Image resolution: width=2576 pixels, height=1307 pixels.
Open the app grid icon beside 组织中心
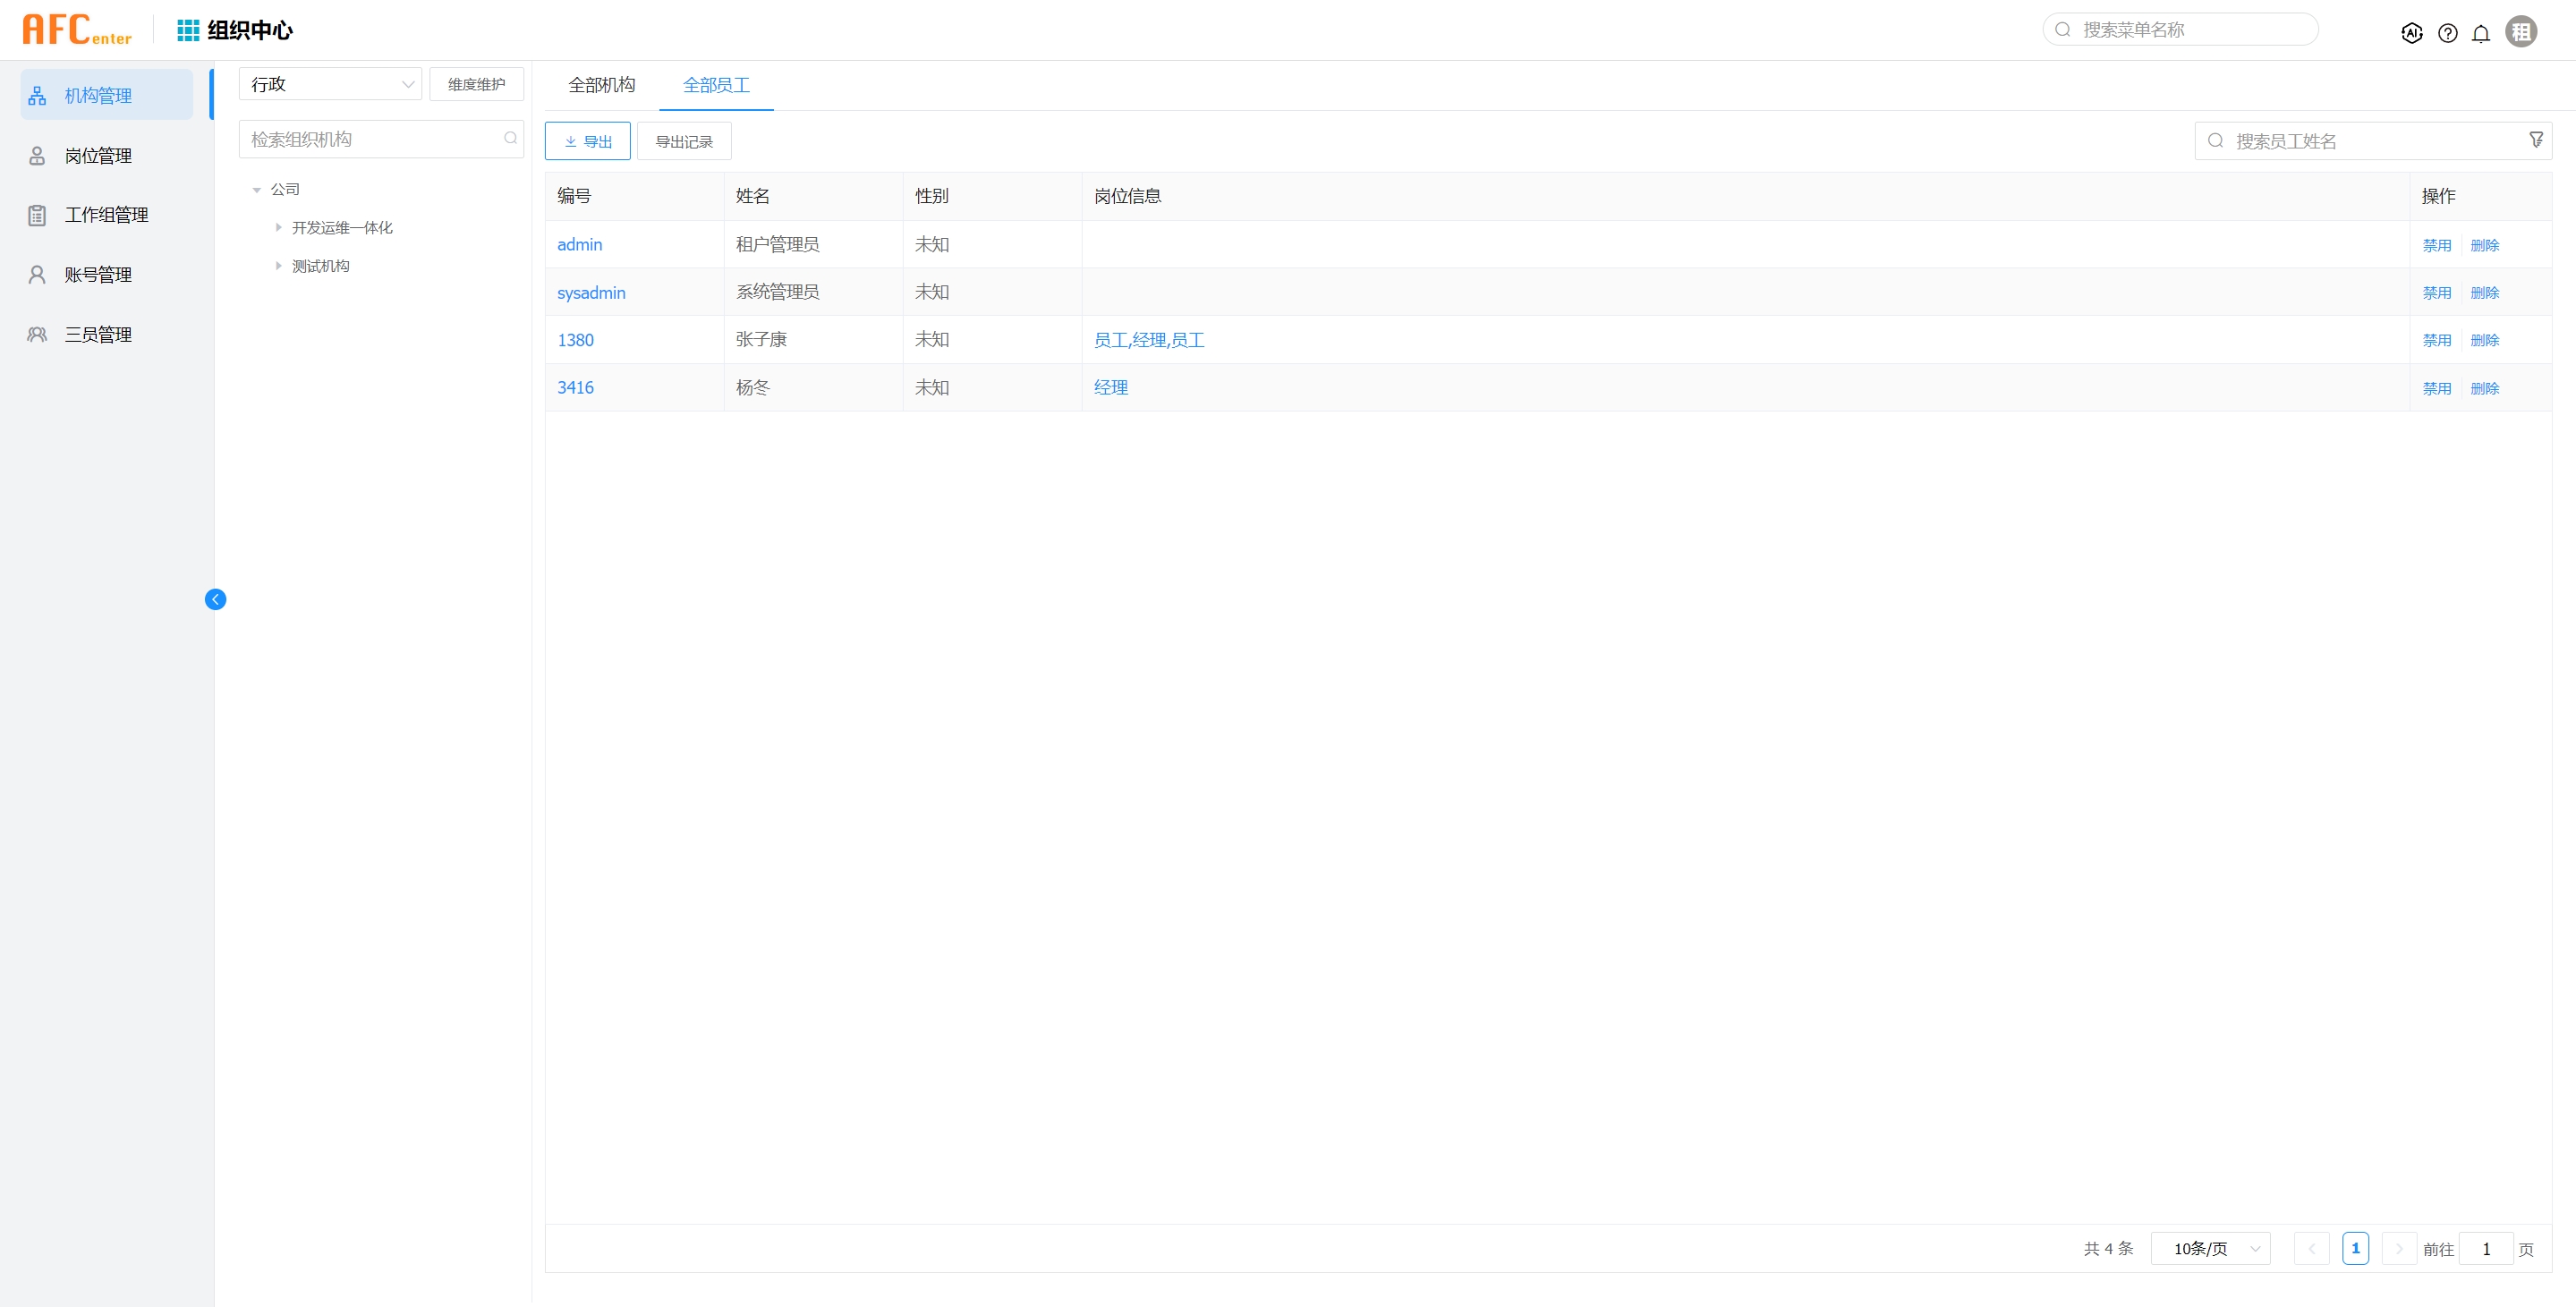(188, 30)
